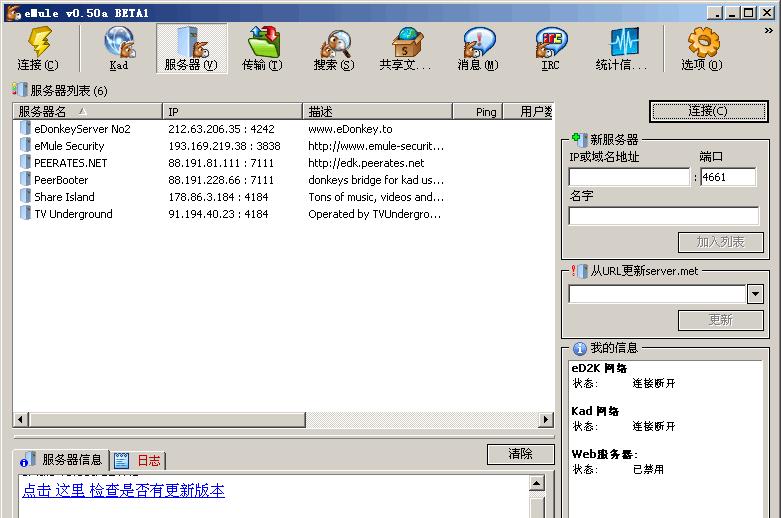Open the 共享文件 shared files toolbar icon
Viewport: 781px width, 518px height.
pos(407,41)
